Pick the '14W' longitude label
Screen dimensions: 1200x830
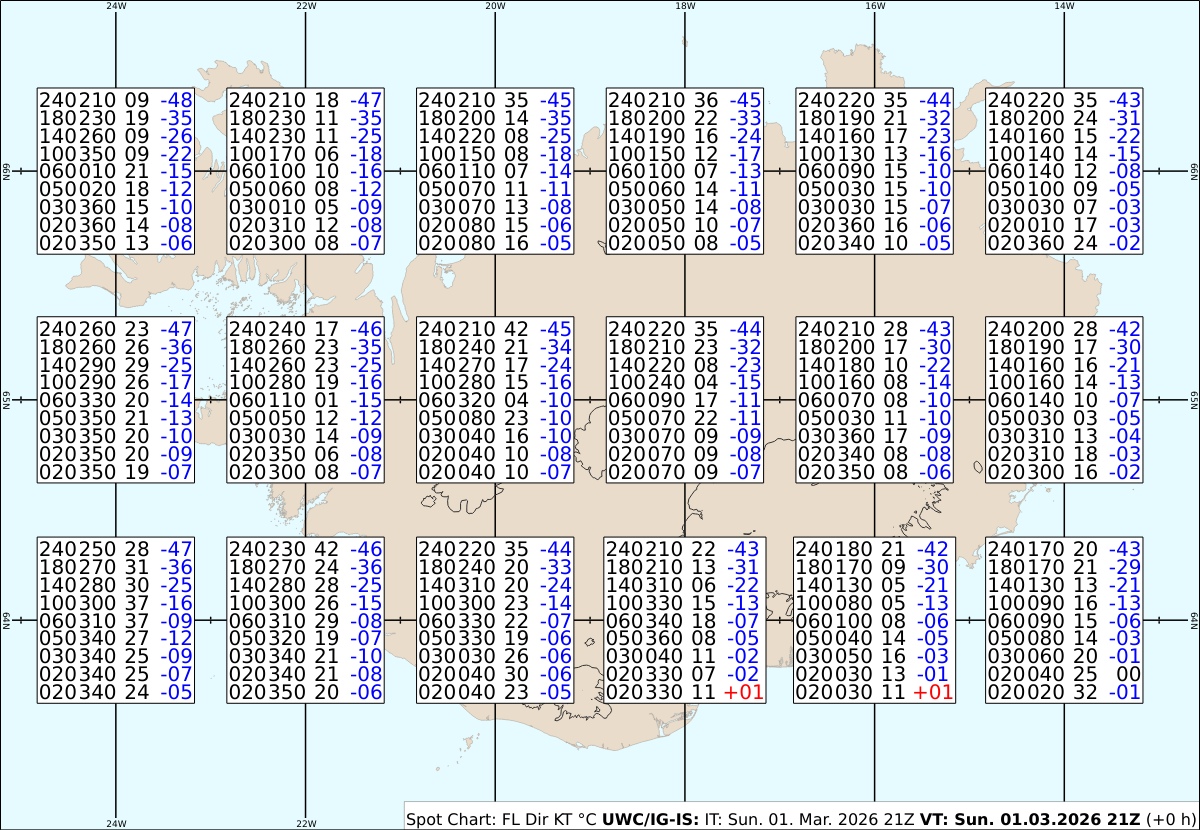pyautogui.click(x=1065, y=6)
